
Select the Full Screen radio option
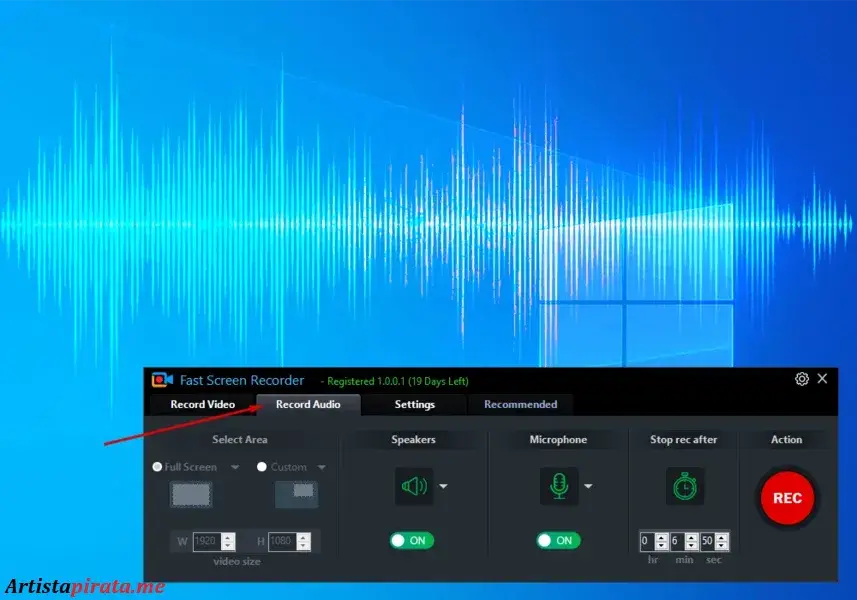tap(156, 467)
